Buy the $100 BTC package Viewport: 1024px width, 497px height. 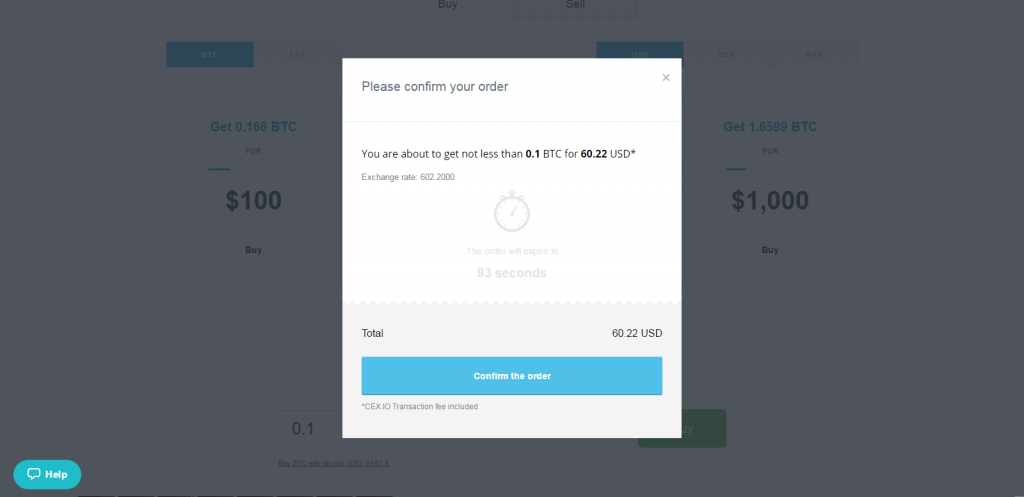[x=253, y=249]
